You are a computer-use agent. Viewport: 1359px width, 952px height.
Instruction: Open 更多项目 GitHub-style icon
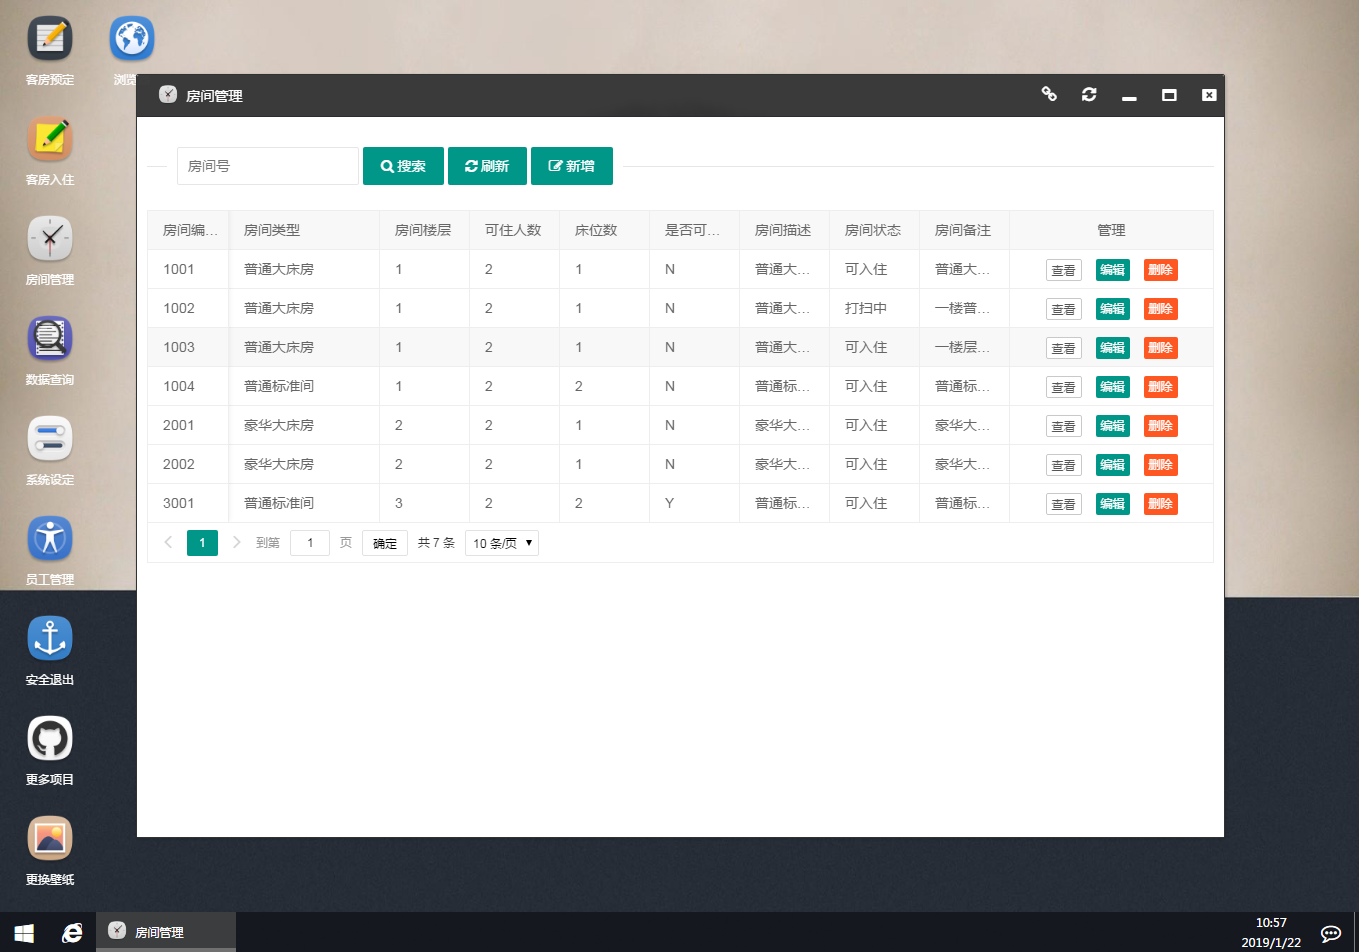50,740
